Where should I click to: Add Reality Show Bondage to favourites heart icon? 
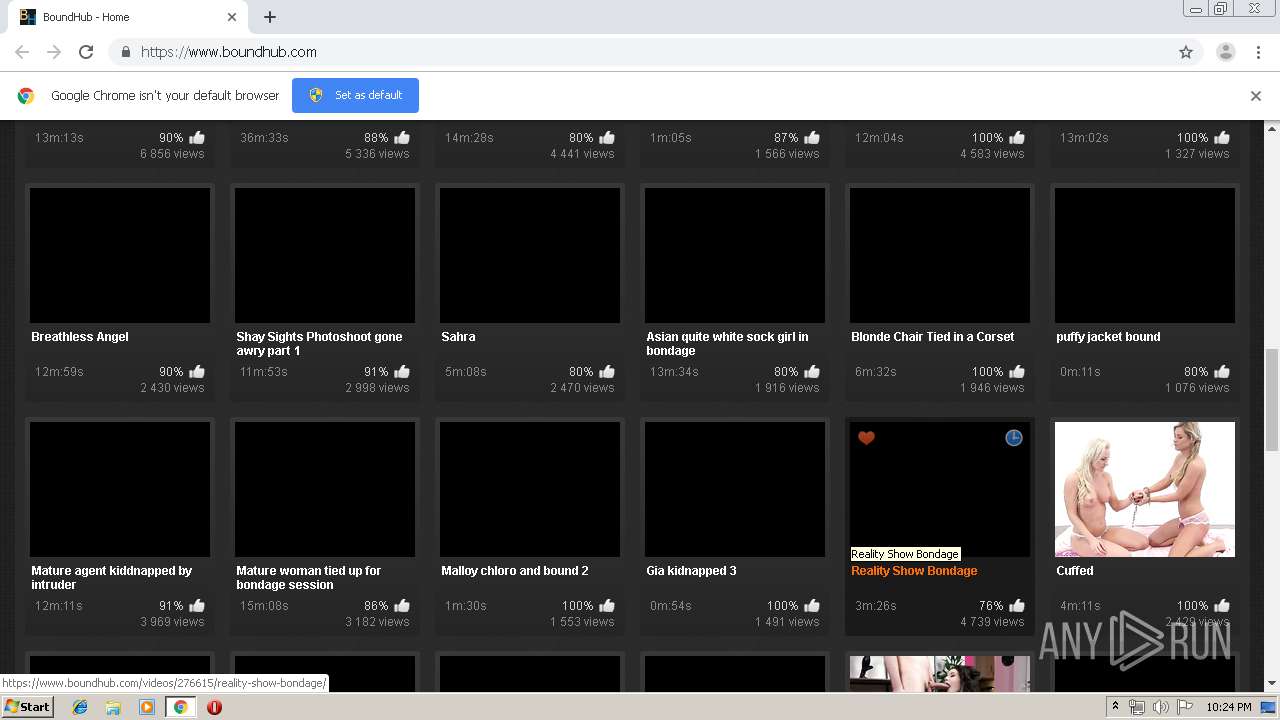pos(867,438)
